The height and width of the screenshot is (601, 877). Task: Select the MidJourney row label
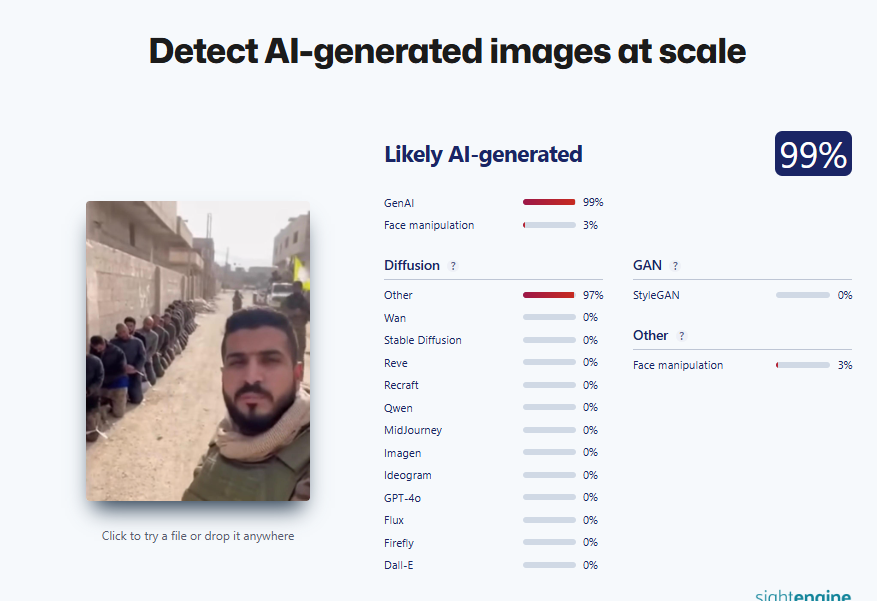click(412, 430)
